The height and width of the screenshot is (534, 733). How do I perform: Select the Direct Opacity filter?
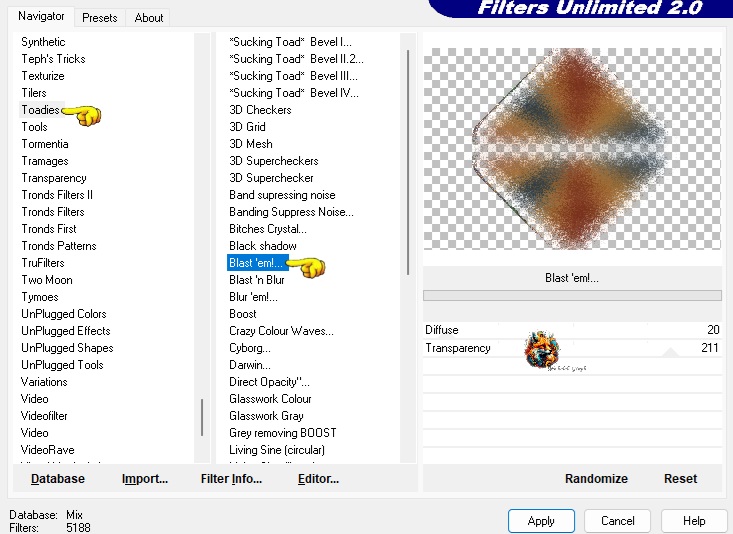tap(269, 382)
